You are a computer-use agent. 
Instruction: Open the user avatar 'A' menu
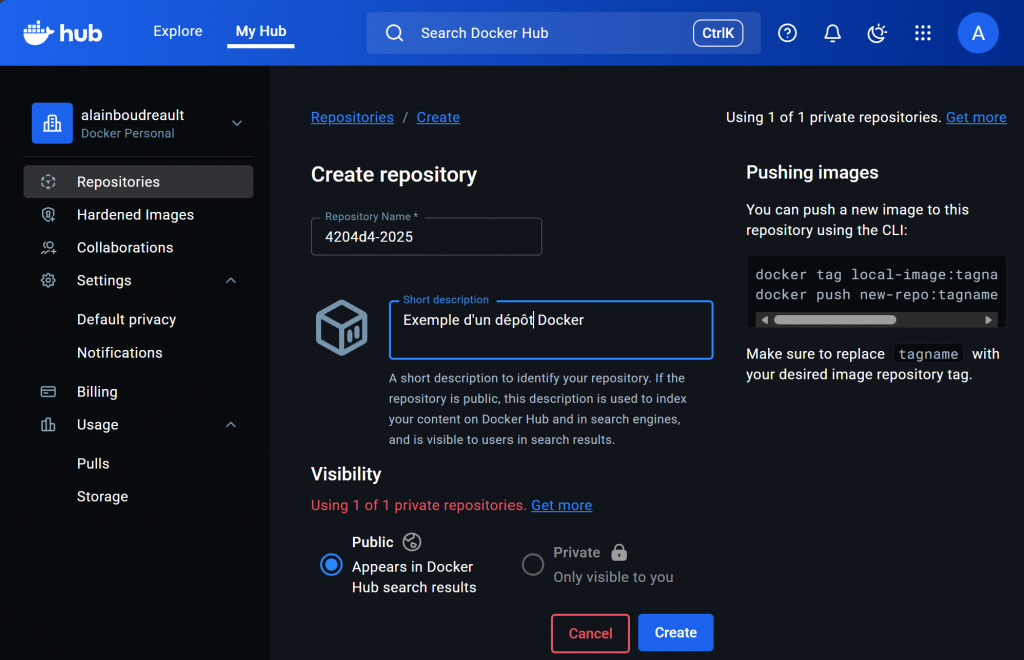click(978, 33)
